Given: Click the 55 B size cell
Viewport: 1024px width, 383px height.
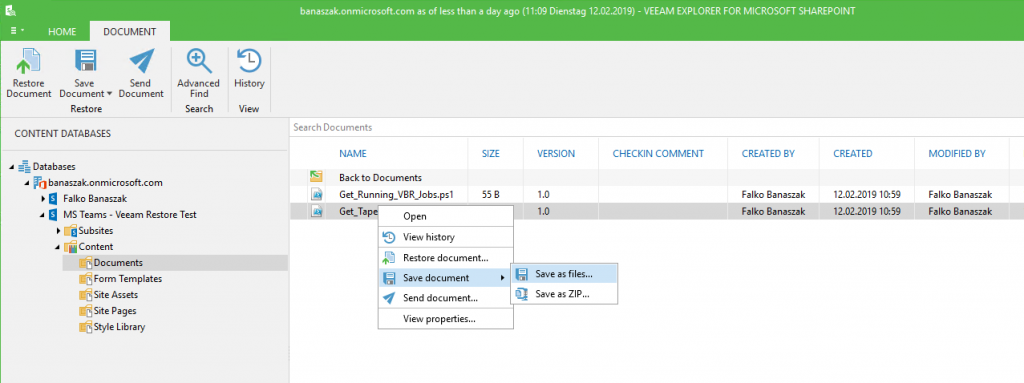Looking at the screenshot, I should point(490,194).
